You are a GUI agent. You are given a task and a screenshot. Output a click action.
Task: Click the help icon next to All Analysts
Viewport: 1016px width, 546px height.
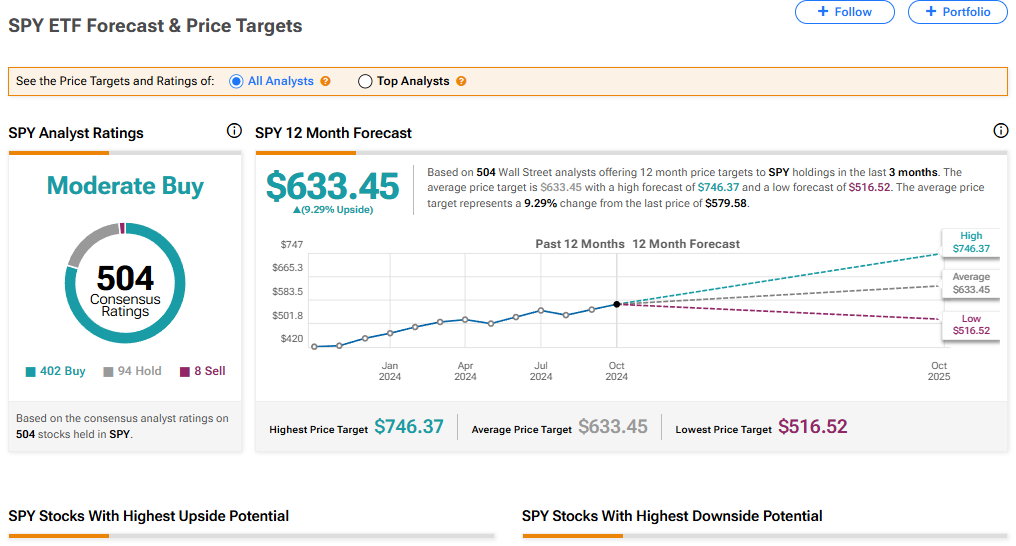tap(325, 81)
